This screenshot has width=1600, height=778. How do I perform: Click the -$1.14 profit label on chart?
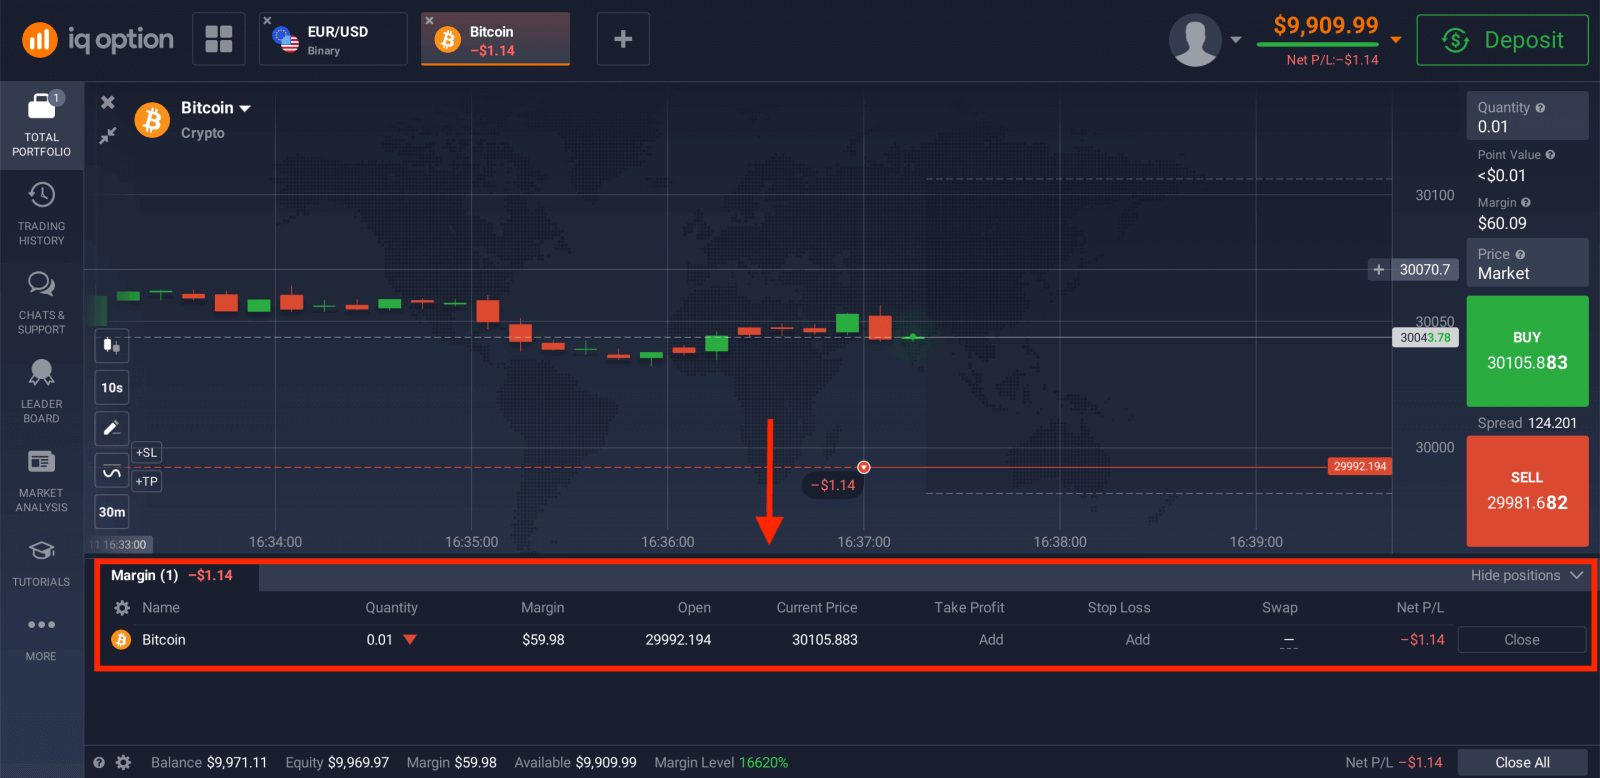pos(833,485)
